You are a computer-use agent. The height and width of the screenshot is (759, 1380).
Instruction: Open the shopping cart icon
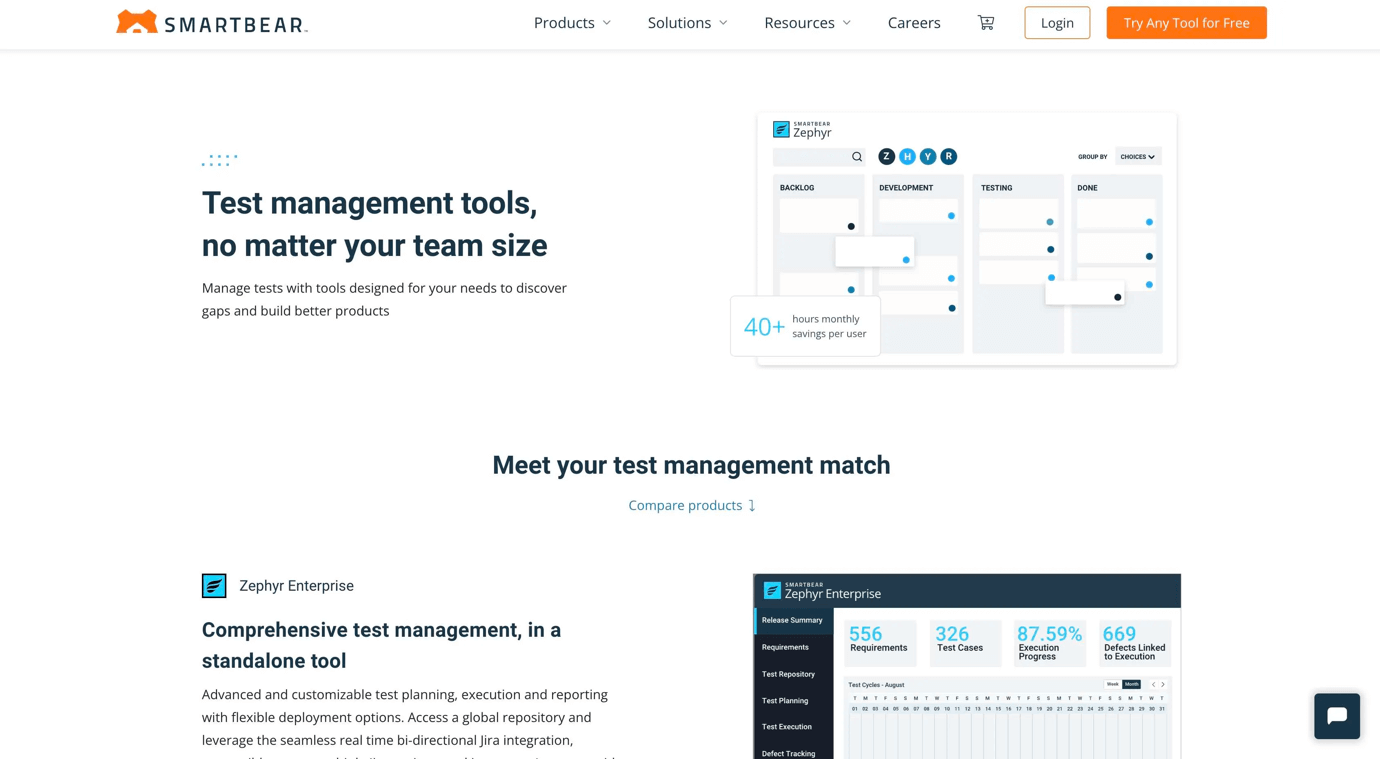coord(986,22)
